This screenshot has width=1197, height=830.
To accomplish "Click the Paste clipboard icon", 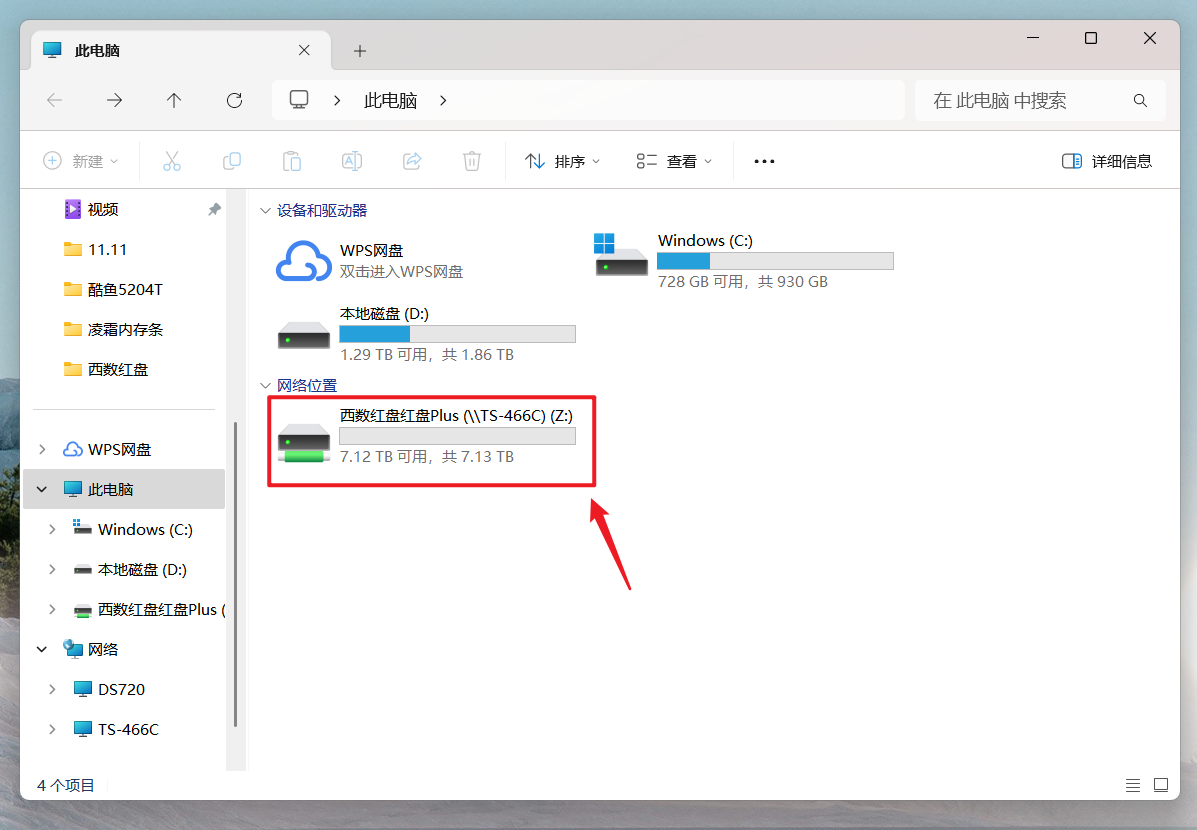I will click(292, 161).
